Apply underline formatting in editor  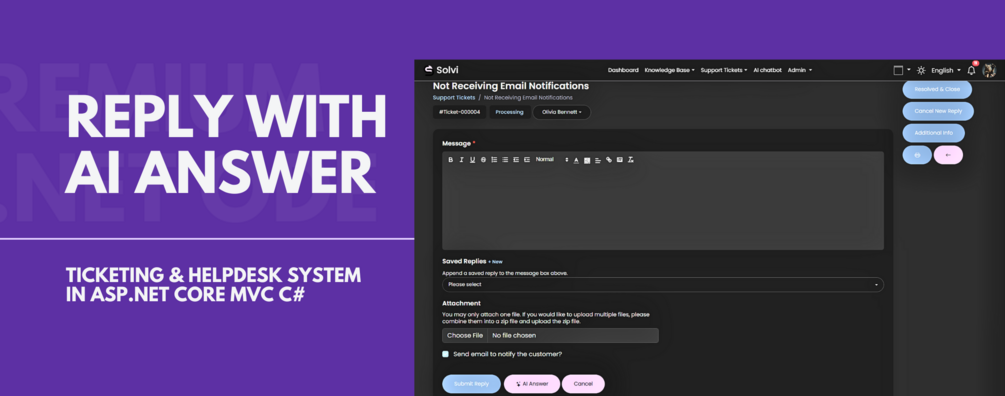click(x=472, y=160)
